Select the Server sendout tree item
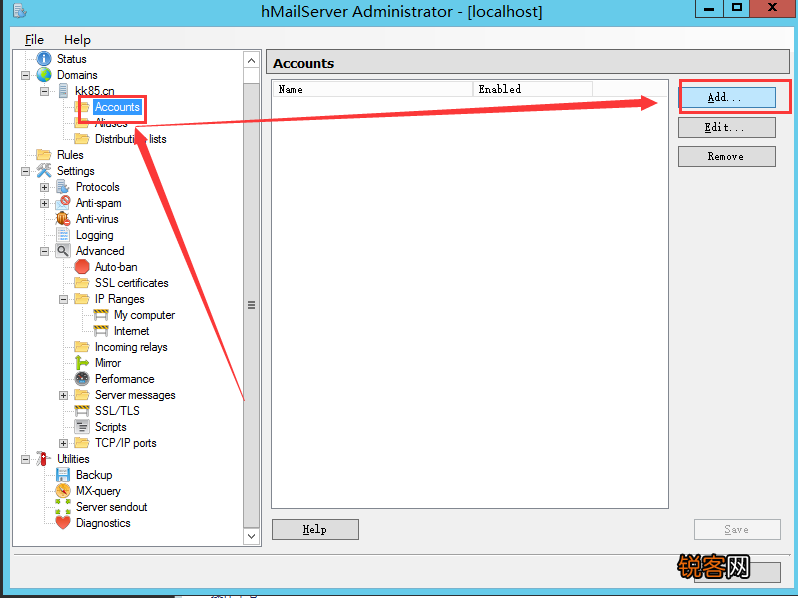798x598 pixels. [x=111, y=507]
